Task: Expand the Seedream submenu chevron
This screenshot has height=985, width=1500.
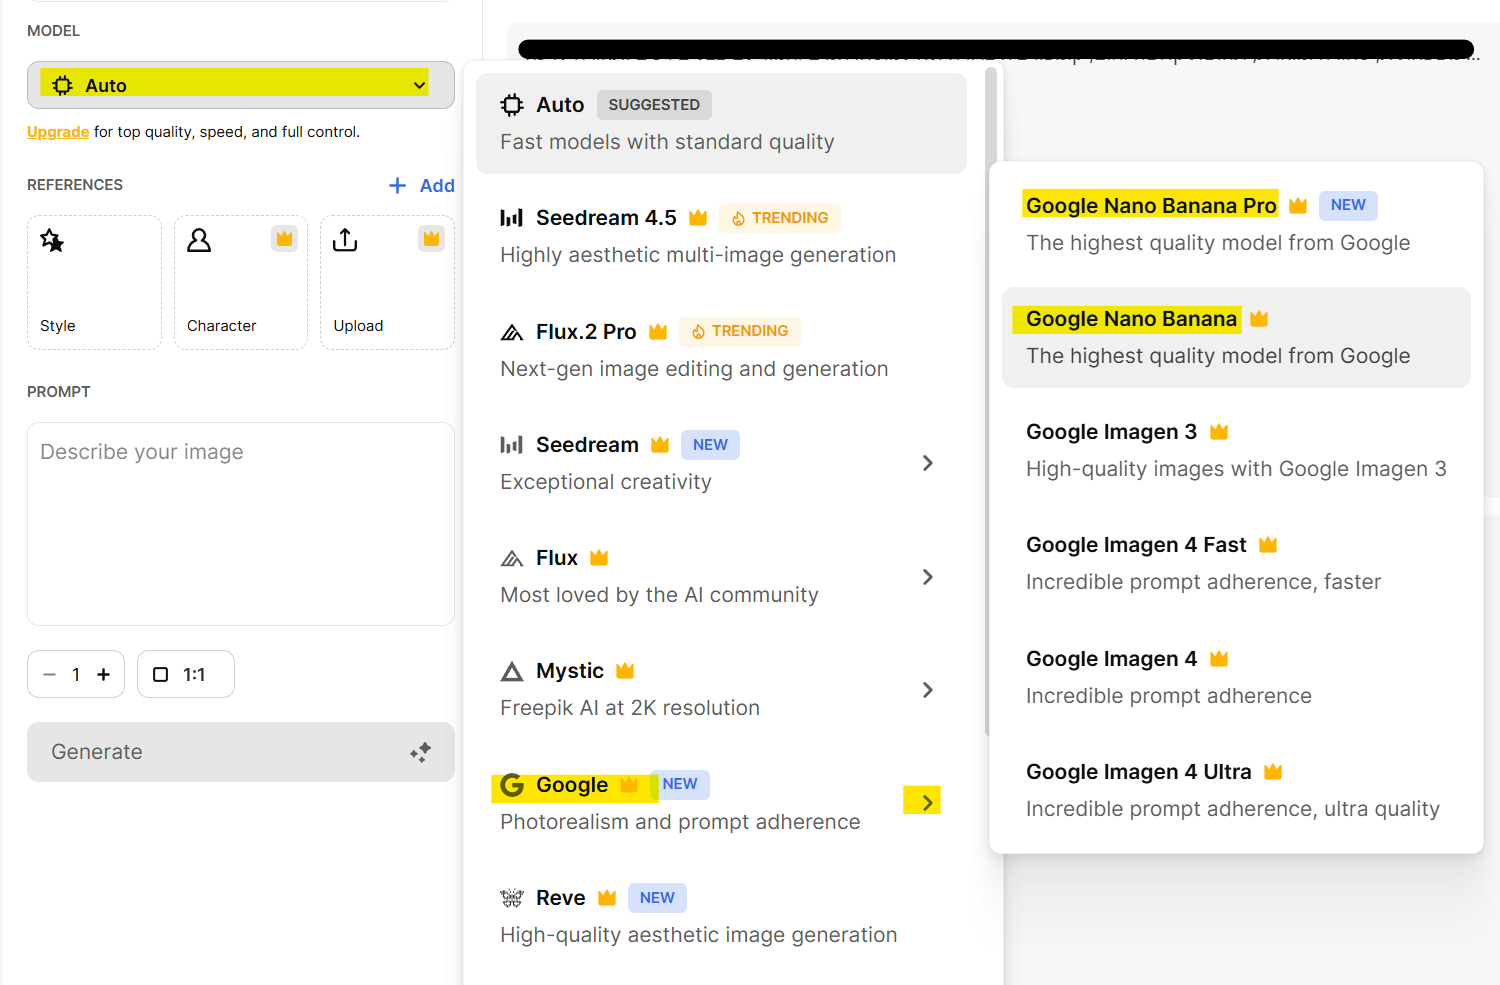Action: click(x=928, y=463)
